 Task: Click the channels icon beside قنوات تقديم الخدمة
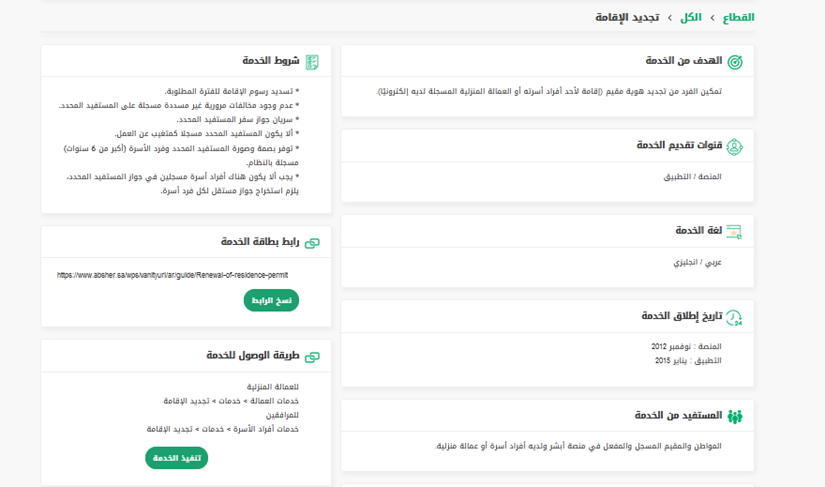point(735,146)
